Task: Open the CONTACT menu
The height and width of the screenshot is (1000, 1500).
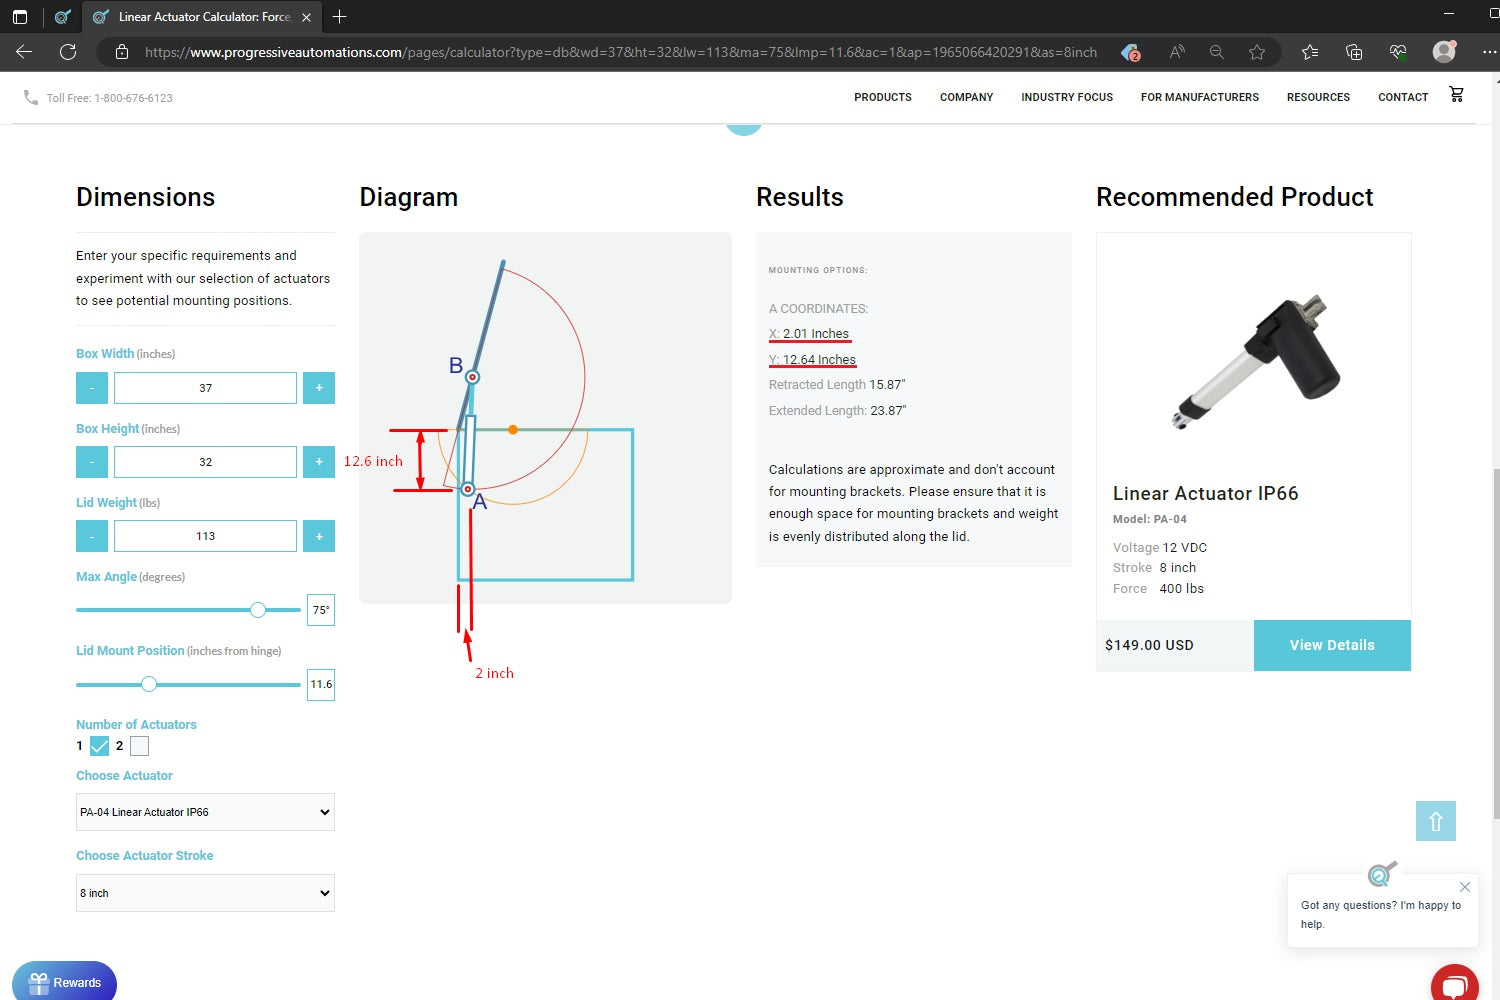Action: 1403,97
